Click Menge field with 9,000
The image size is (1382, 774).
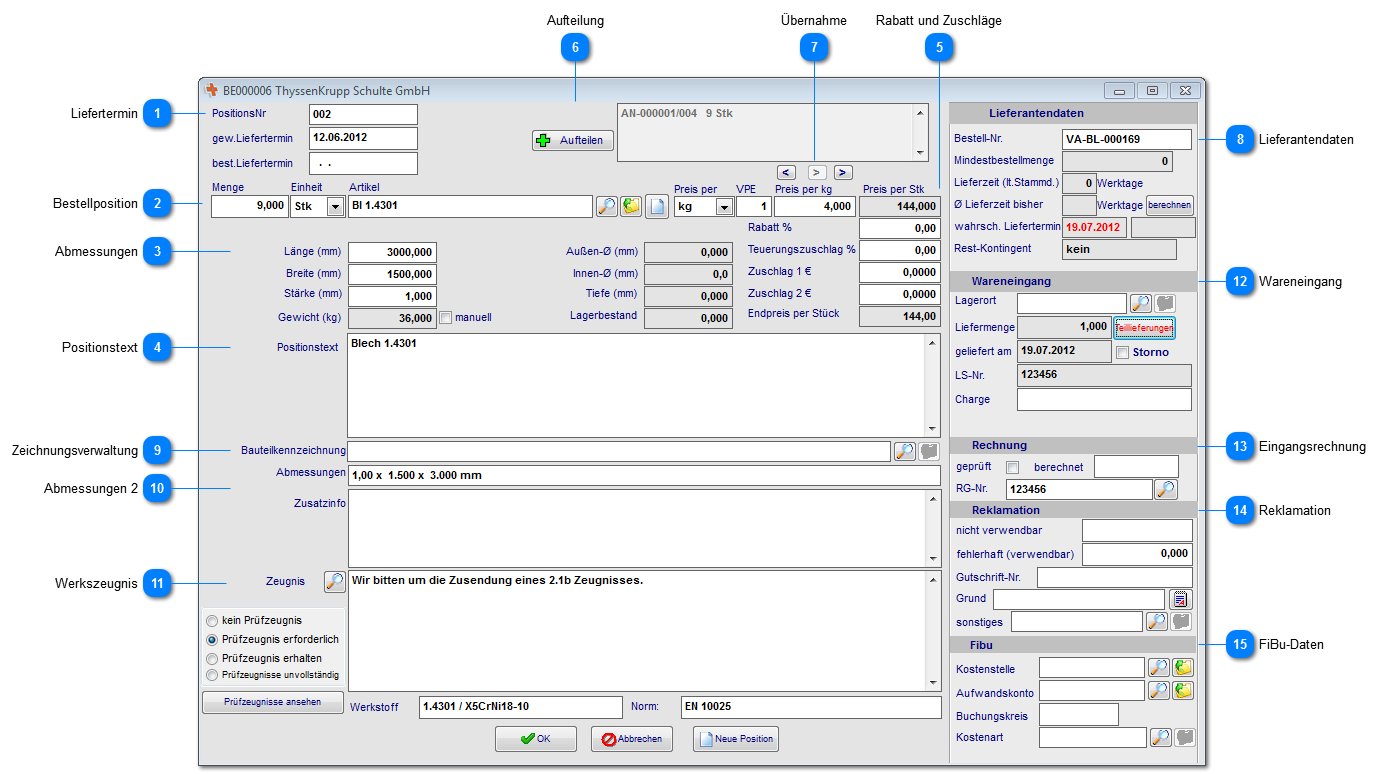tap(249, 207)
